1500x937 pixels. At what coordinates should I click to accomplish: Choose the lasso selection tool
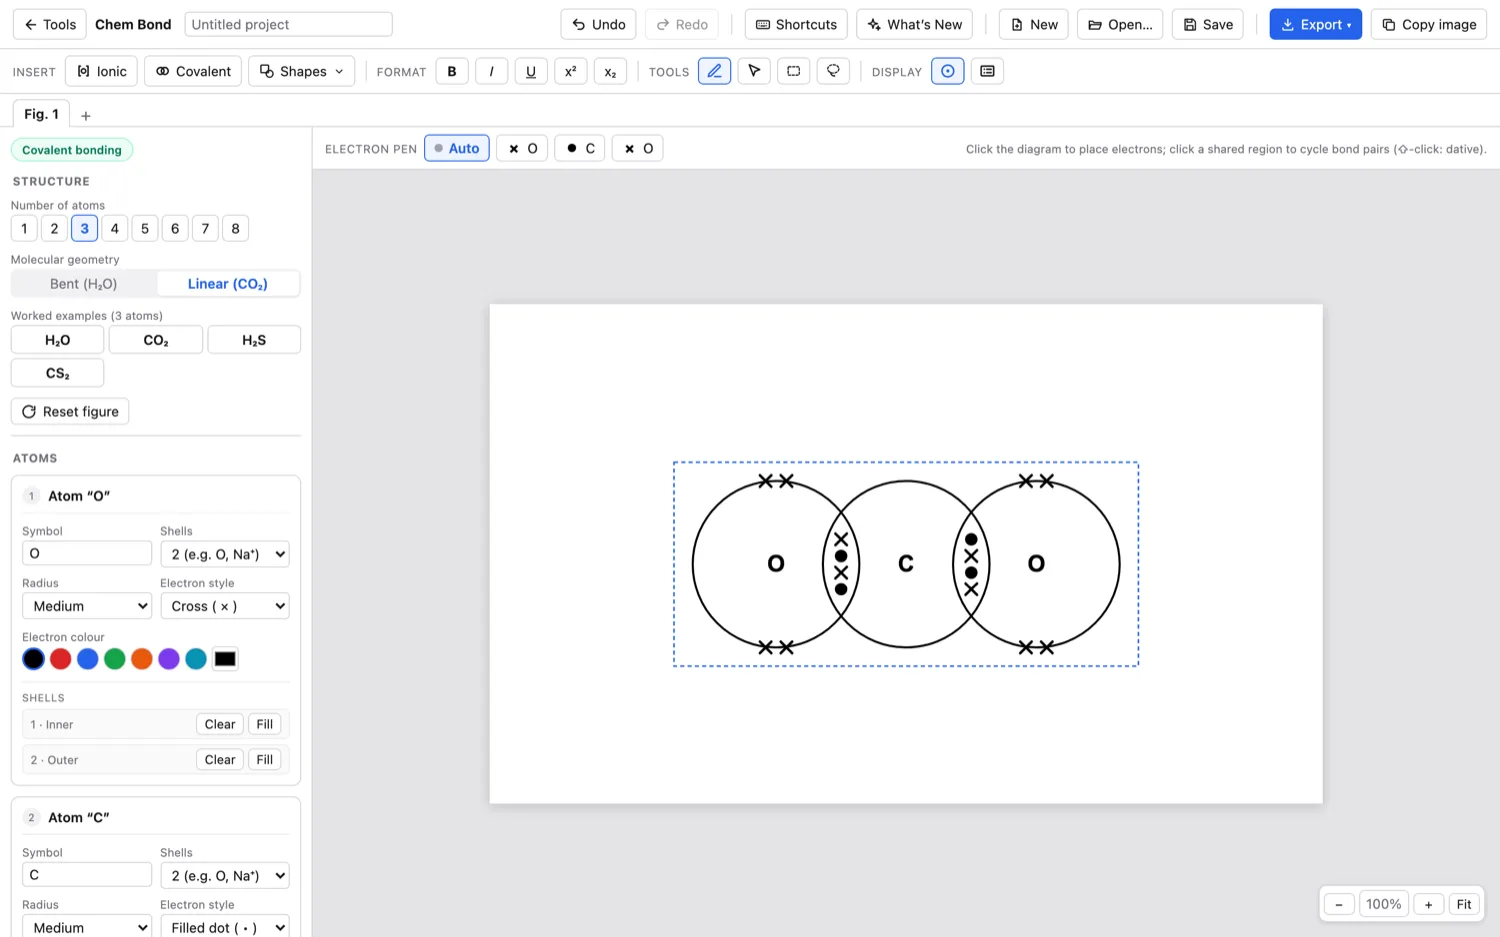click(833, 71)
